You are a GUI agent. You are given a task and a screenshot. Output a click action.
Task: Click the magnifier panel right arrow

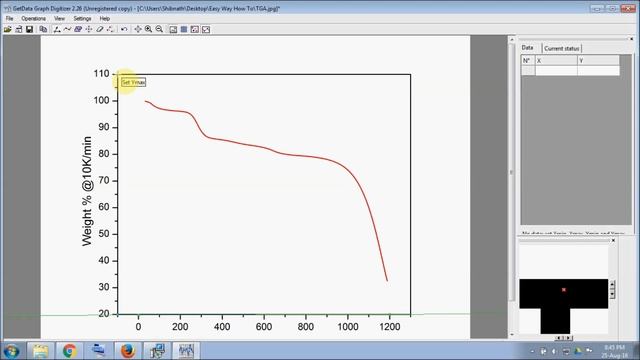569,338
